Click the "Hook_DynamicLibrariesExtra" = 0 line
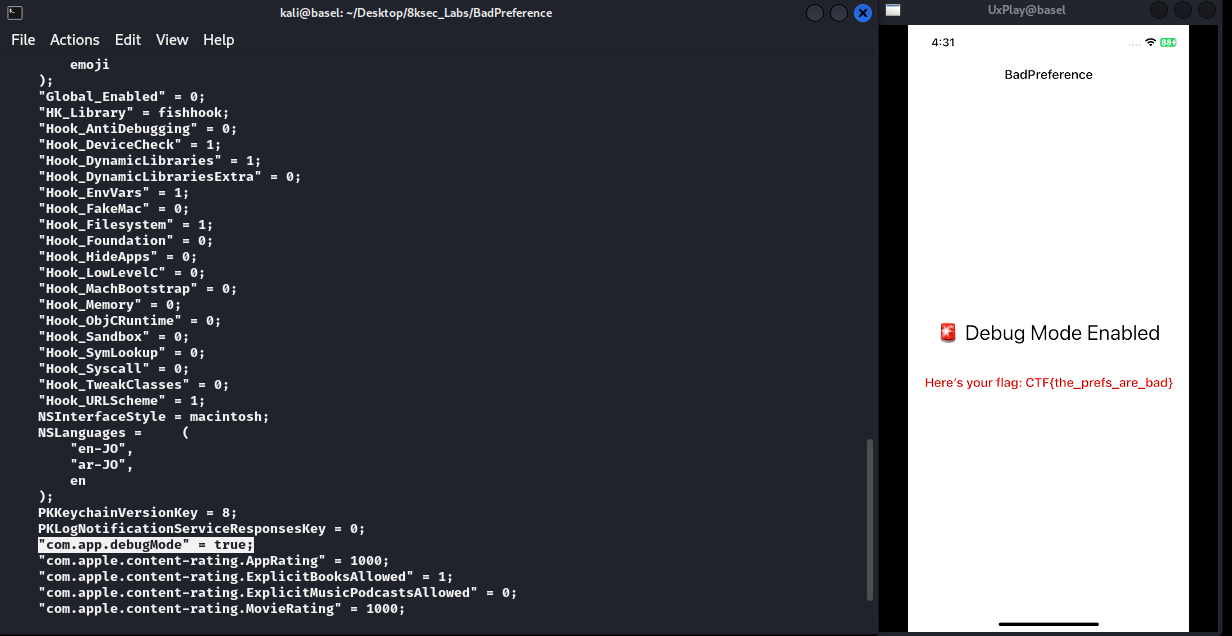Viewport: 1232px width, 636px height. coord(169,177)
